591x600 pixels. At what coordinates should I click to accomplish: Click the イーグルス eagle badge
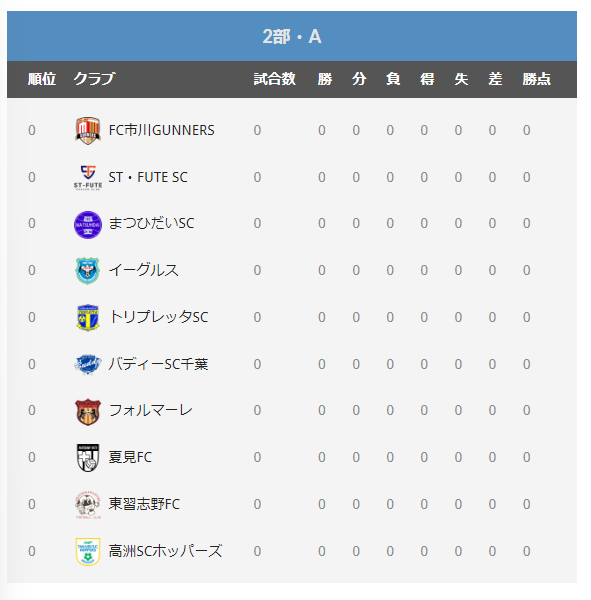(88, 271)
